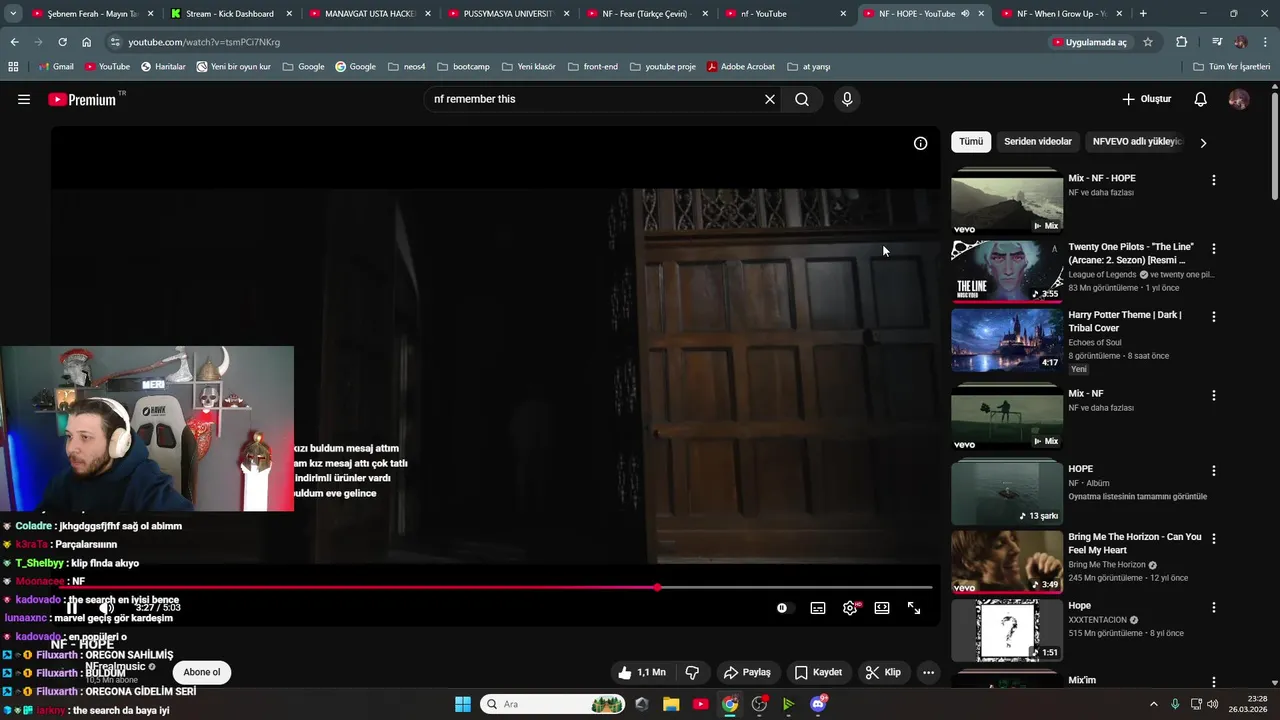Like the video with 1,1 Mn likes

coord(641,672)
